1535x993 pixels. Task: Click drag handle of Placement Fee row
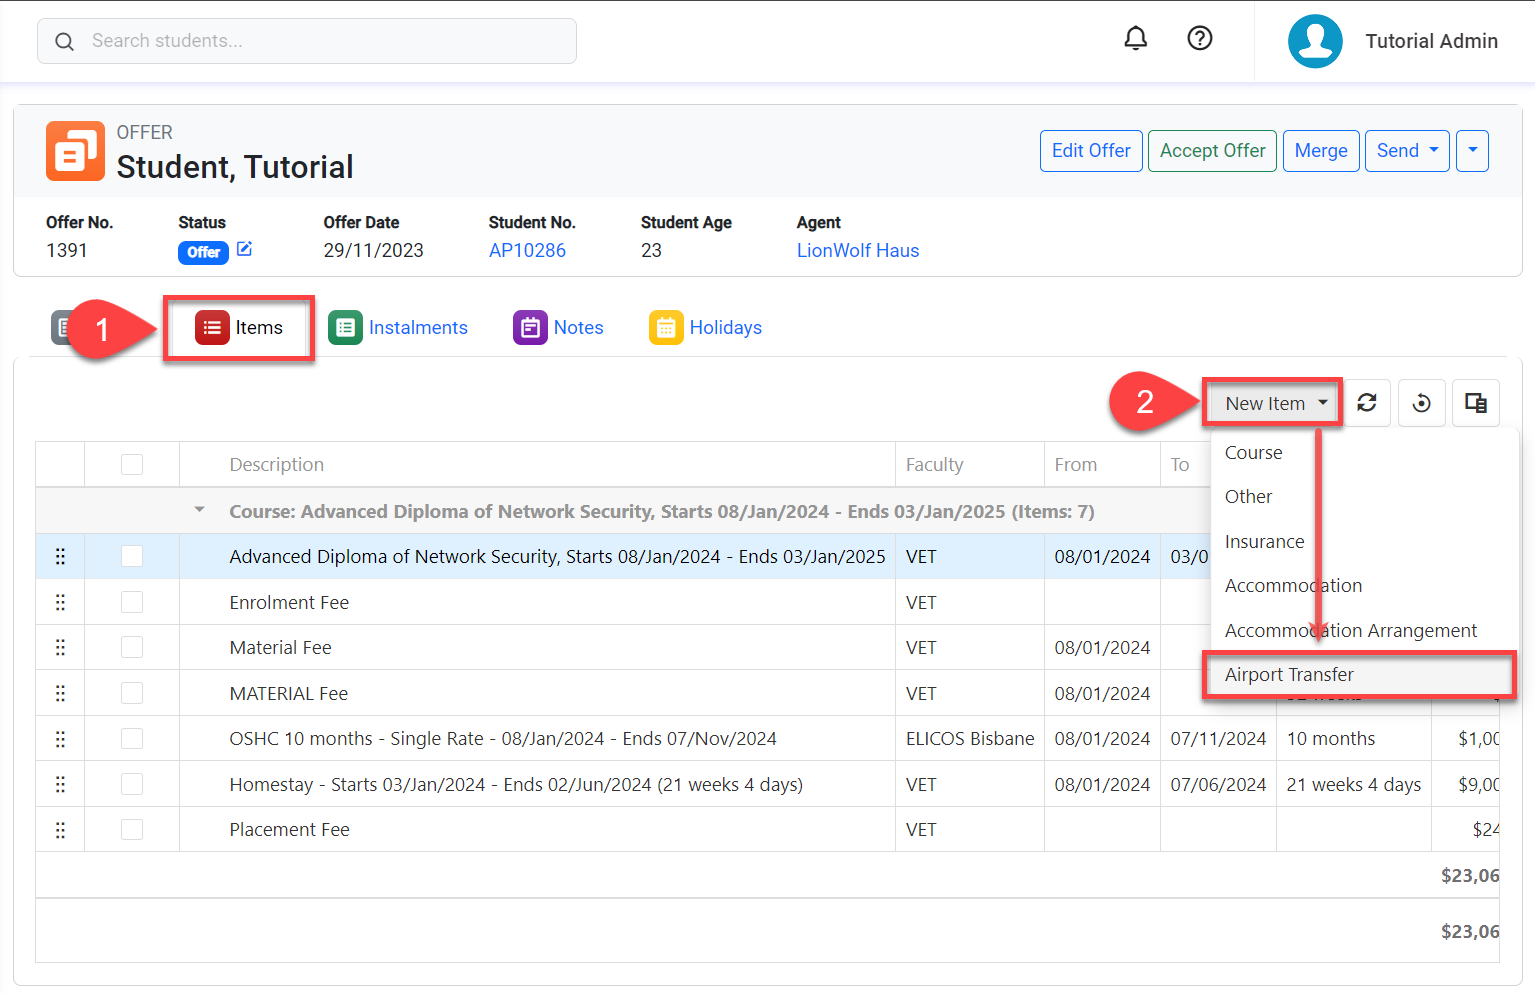pos(60,829)
